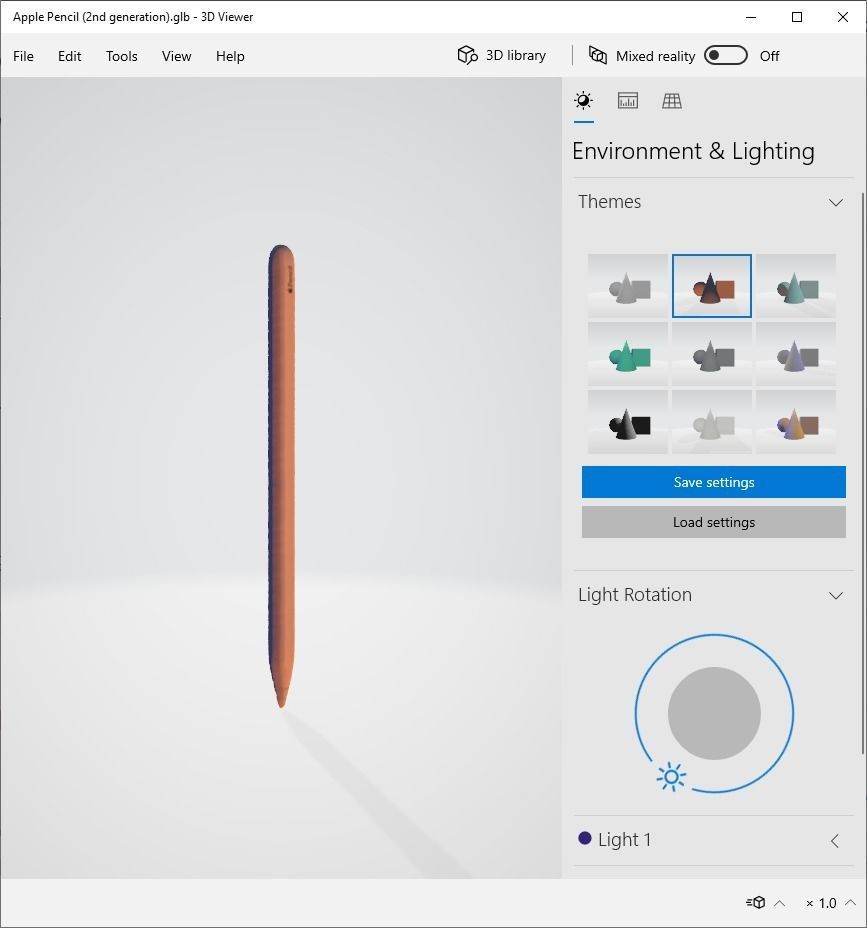The image size is (867, 928).
Task: Choose the orange and navy theme thumbnail
Action: tap(712, 286)
